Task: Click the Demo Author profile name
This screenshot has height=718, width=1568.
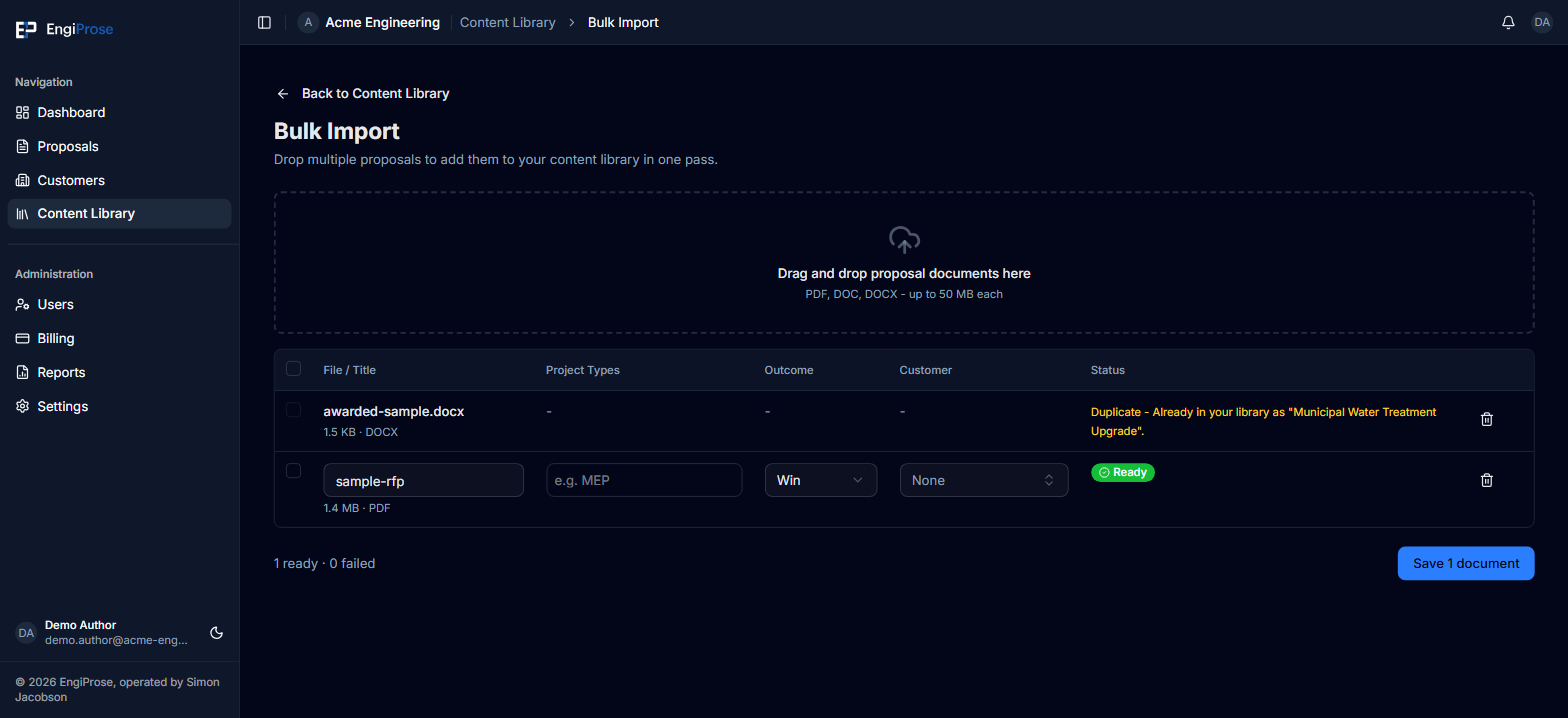Action: click(81, 625)
